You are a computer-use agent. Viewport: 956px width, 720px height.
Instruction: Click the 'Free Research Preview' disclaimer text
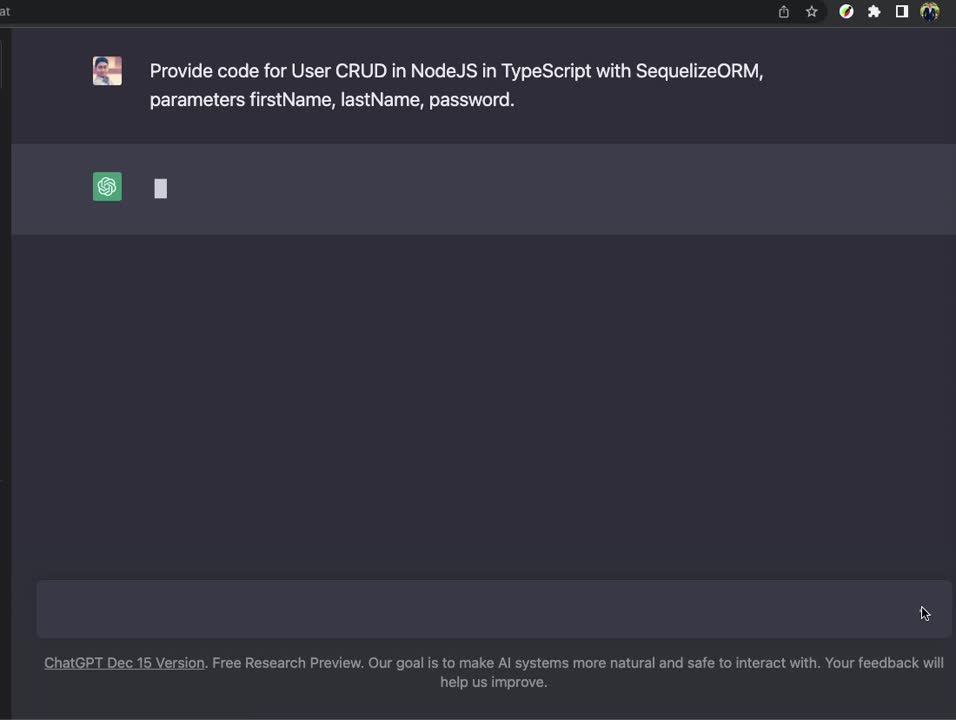(x=287, y=663)
